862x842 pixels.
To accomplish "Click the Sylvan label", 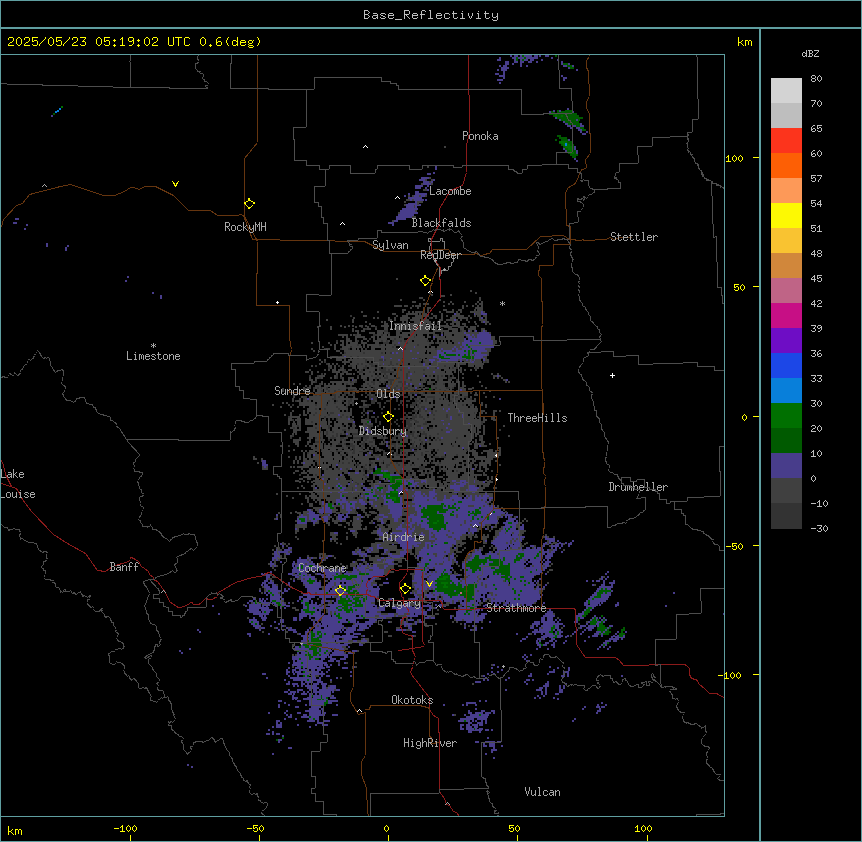I will pyautogui.click(x=390, y=245).
